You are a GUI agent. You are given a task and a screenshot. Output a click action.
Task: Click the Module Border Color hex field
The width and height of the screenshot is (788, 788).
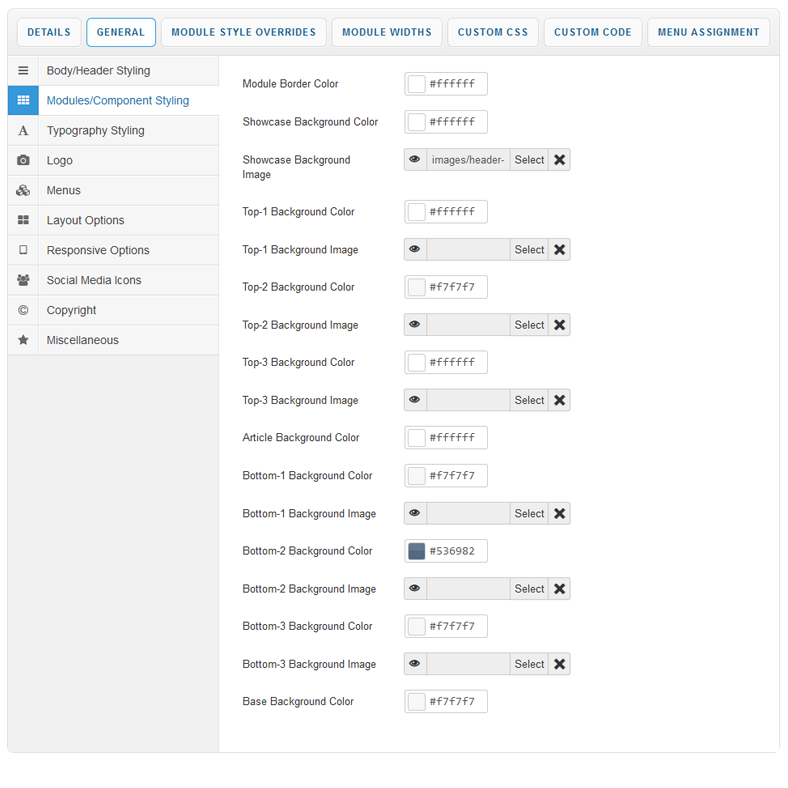click(x=457, y=84)
